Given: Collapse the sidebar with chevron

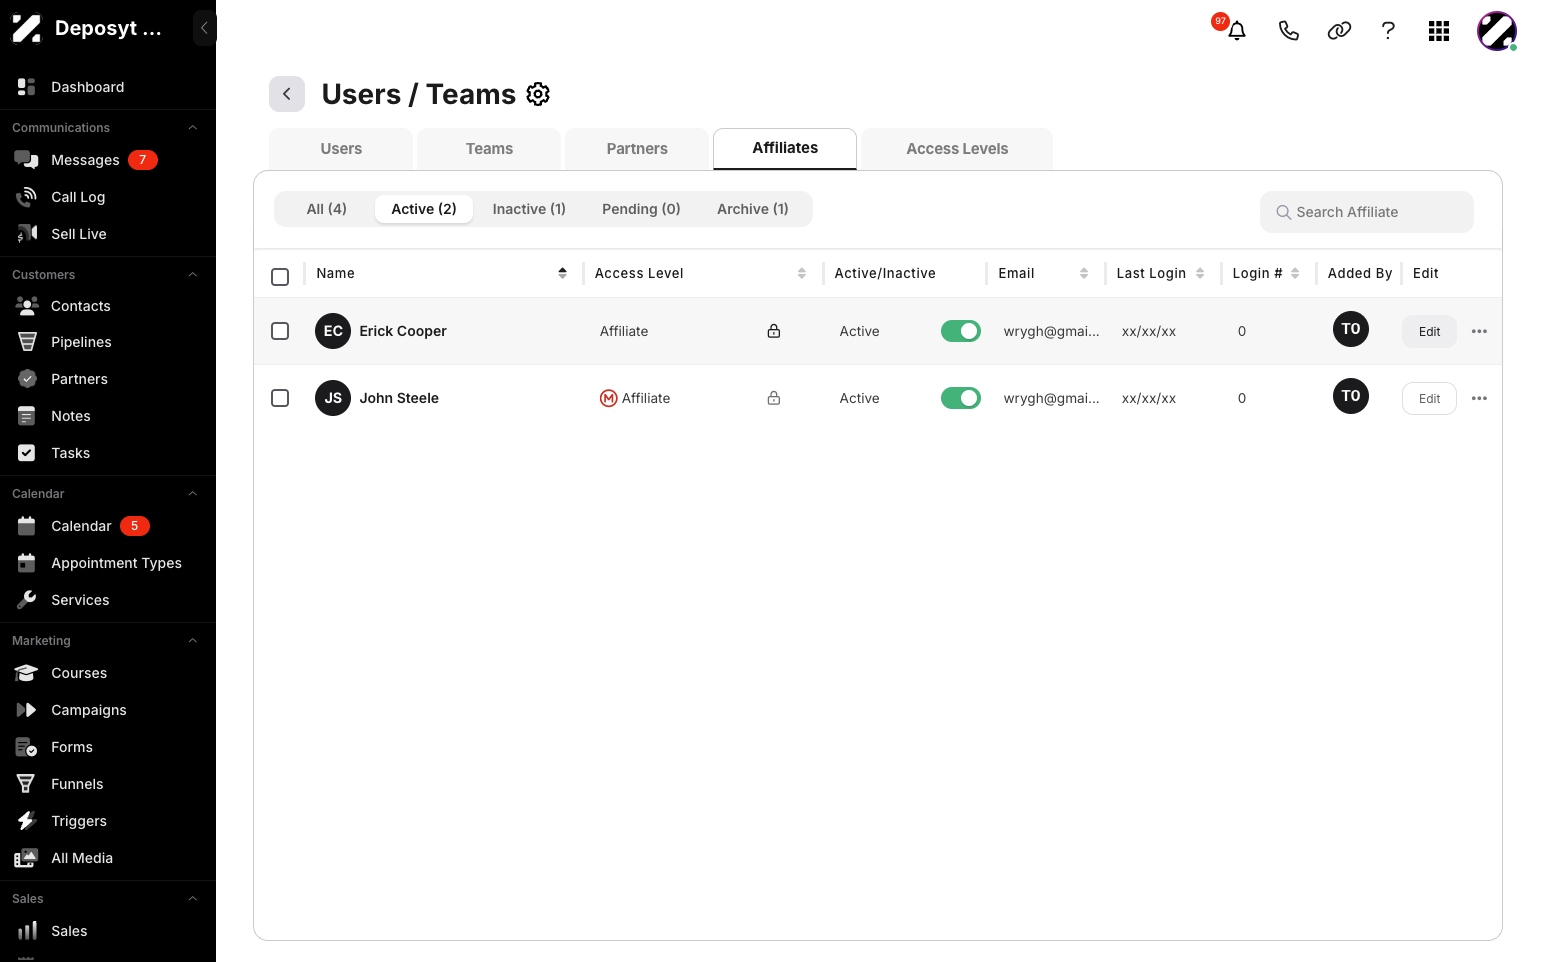Looking at the screenshot, I should pos(204,28).
